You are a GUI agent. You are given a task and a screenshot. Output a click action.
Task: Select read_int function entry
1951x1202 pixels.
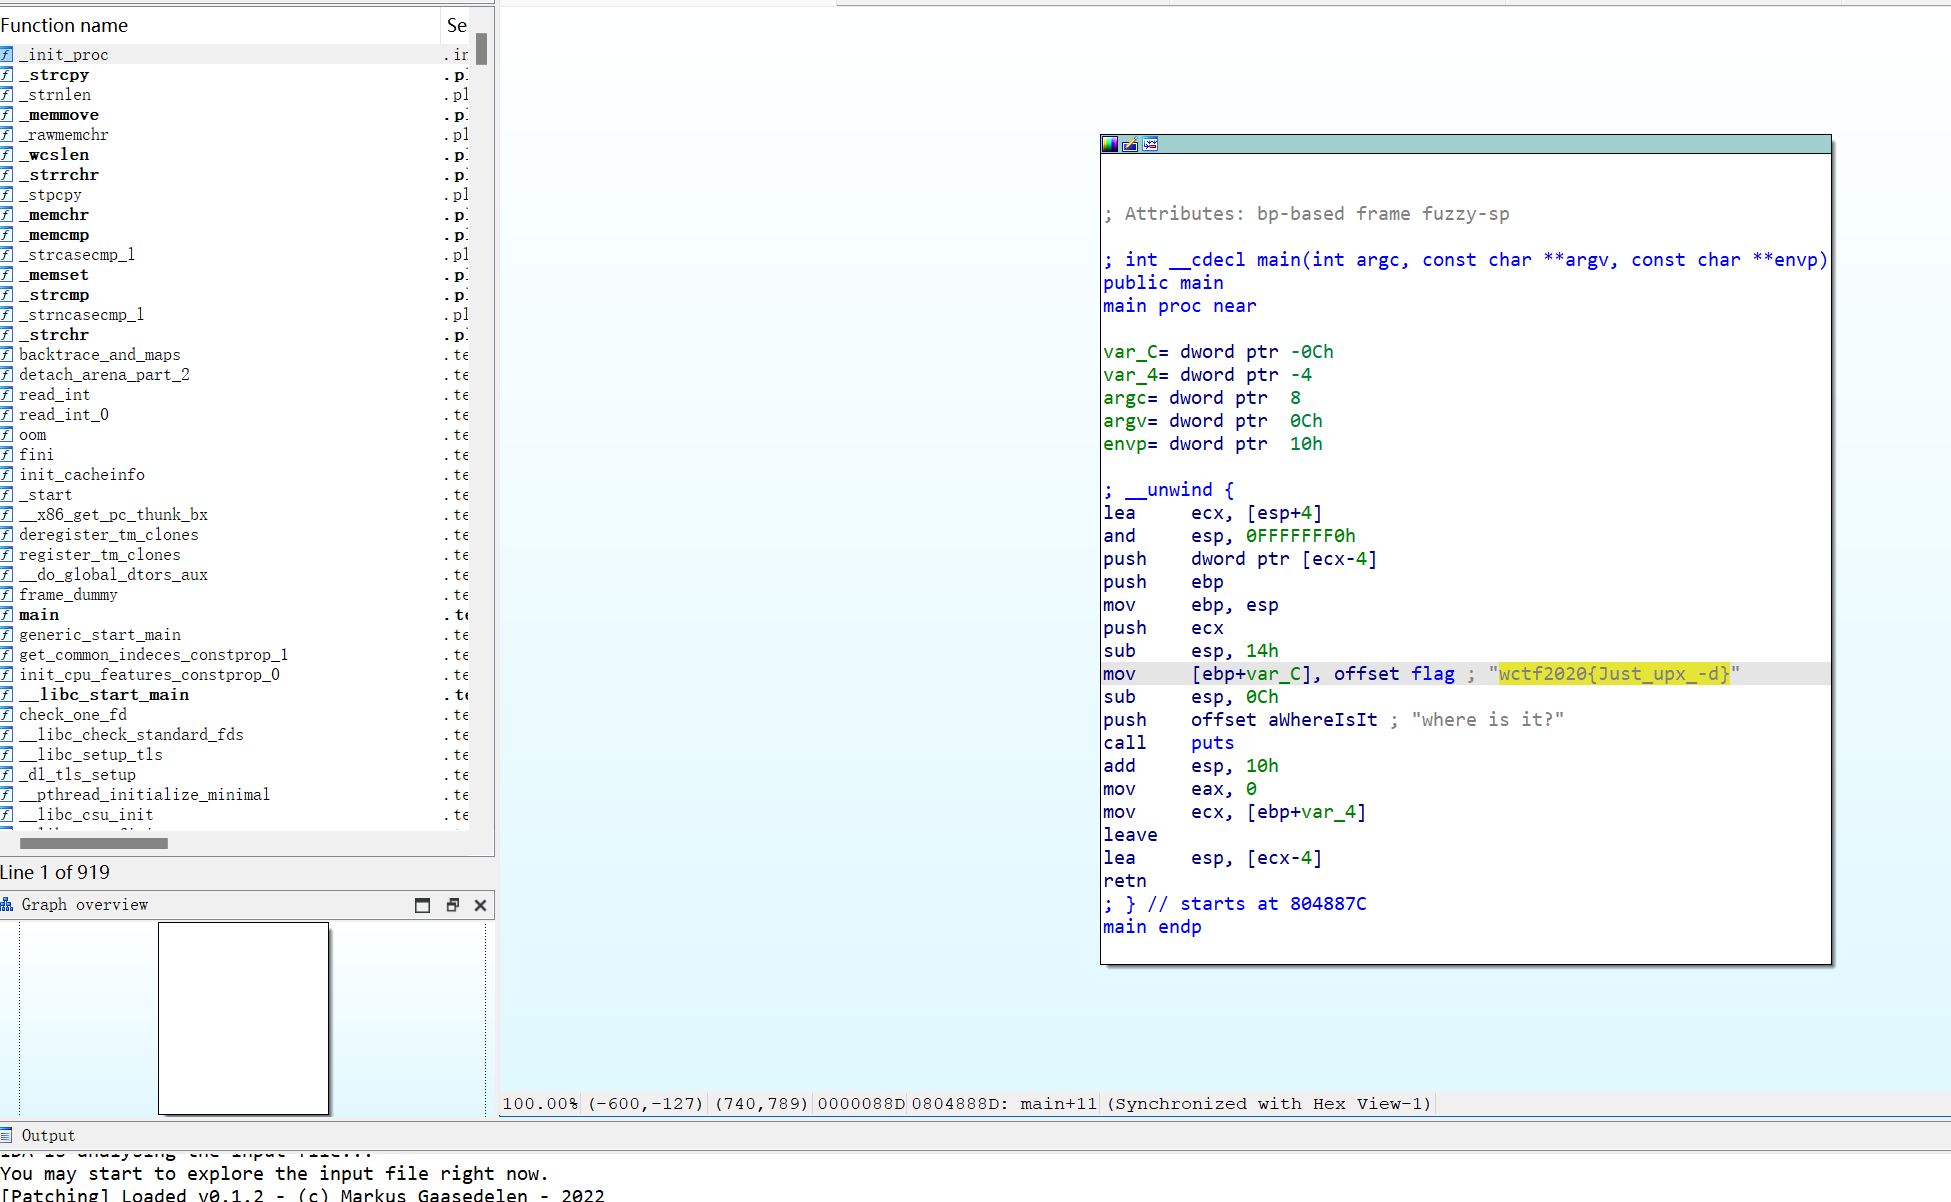point(54,395)
